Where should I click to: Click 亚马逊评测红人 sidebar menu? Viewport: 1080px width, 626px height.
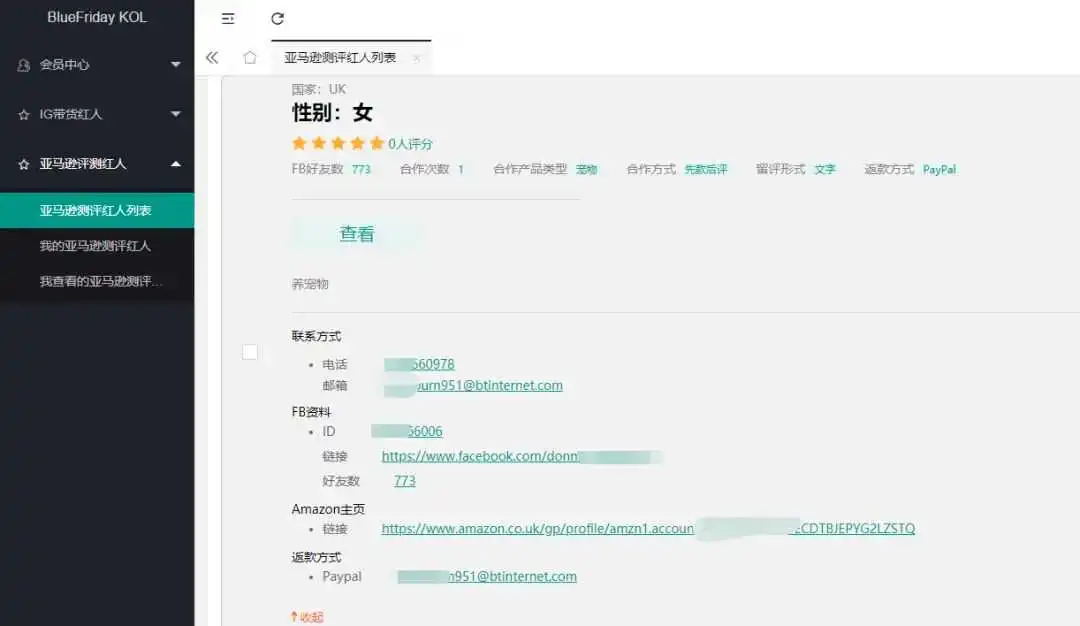coord(97,164)
